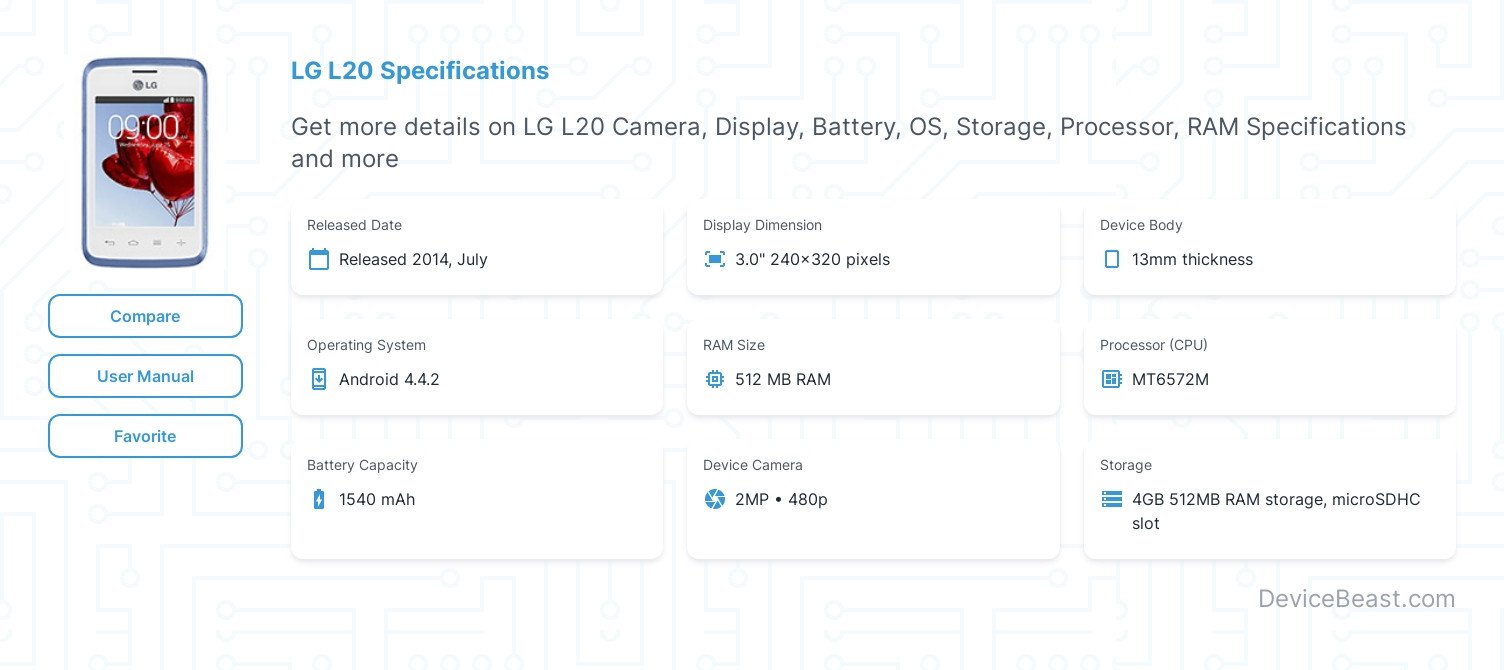1504x670 pixels.
Task: Click the LG L20 Specifications heading
Action: click(x=420, y=71)
